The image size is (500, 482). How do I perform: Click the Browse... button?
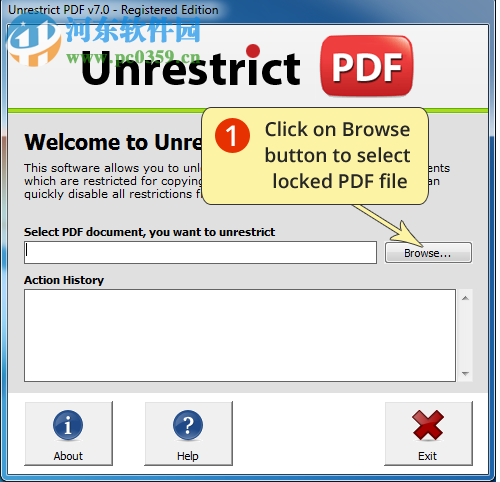tap(428, 253)
